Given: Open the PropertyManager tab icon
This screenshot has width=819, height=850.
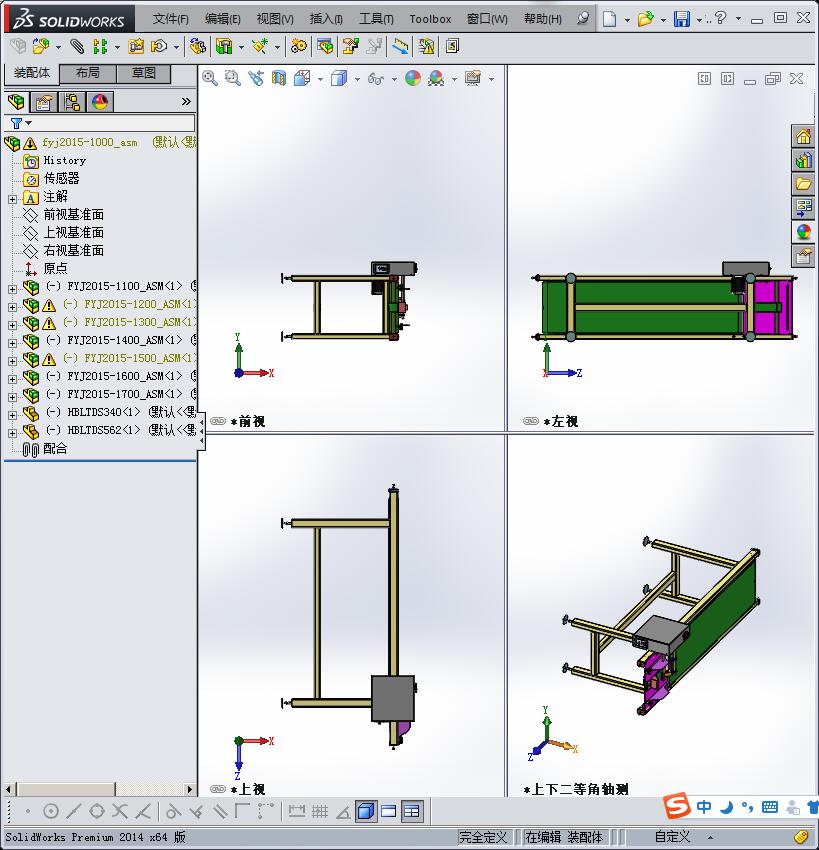Looking at the screenshot, I should pyautogui.click(x=43, y=102).
